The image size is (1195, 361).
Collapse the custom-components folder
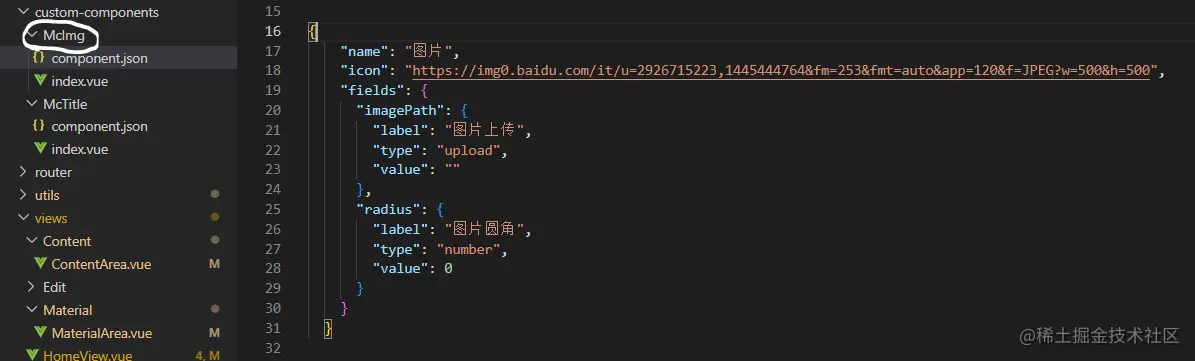(x=23, y=12)
